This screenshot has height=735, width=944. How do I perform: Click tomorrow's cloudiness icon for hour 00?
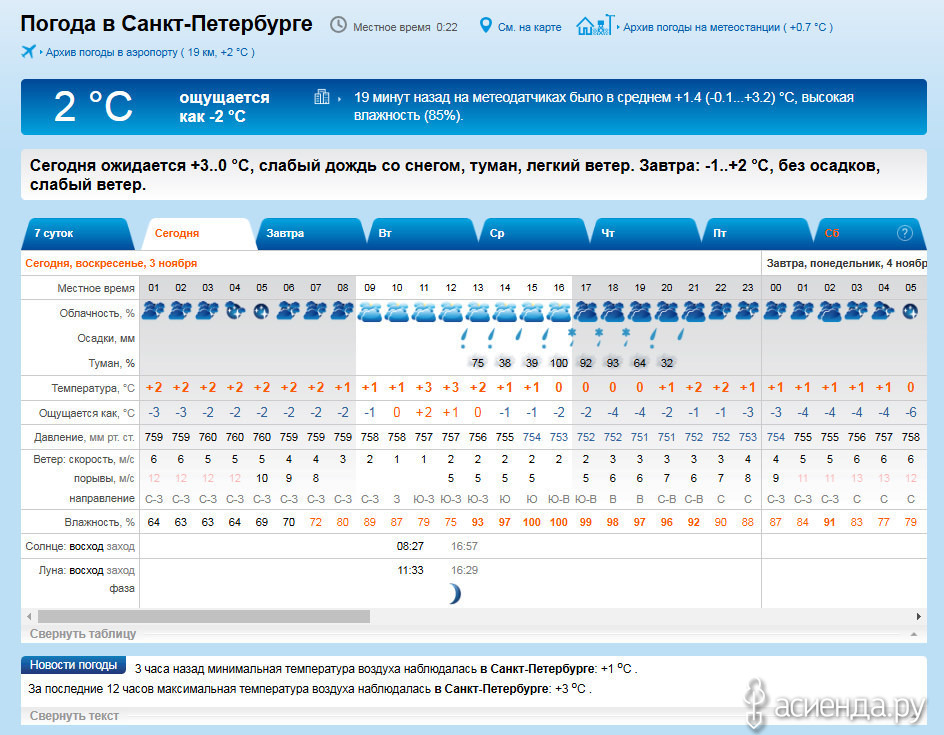(775, 311)
